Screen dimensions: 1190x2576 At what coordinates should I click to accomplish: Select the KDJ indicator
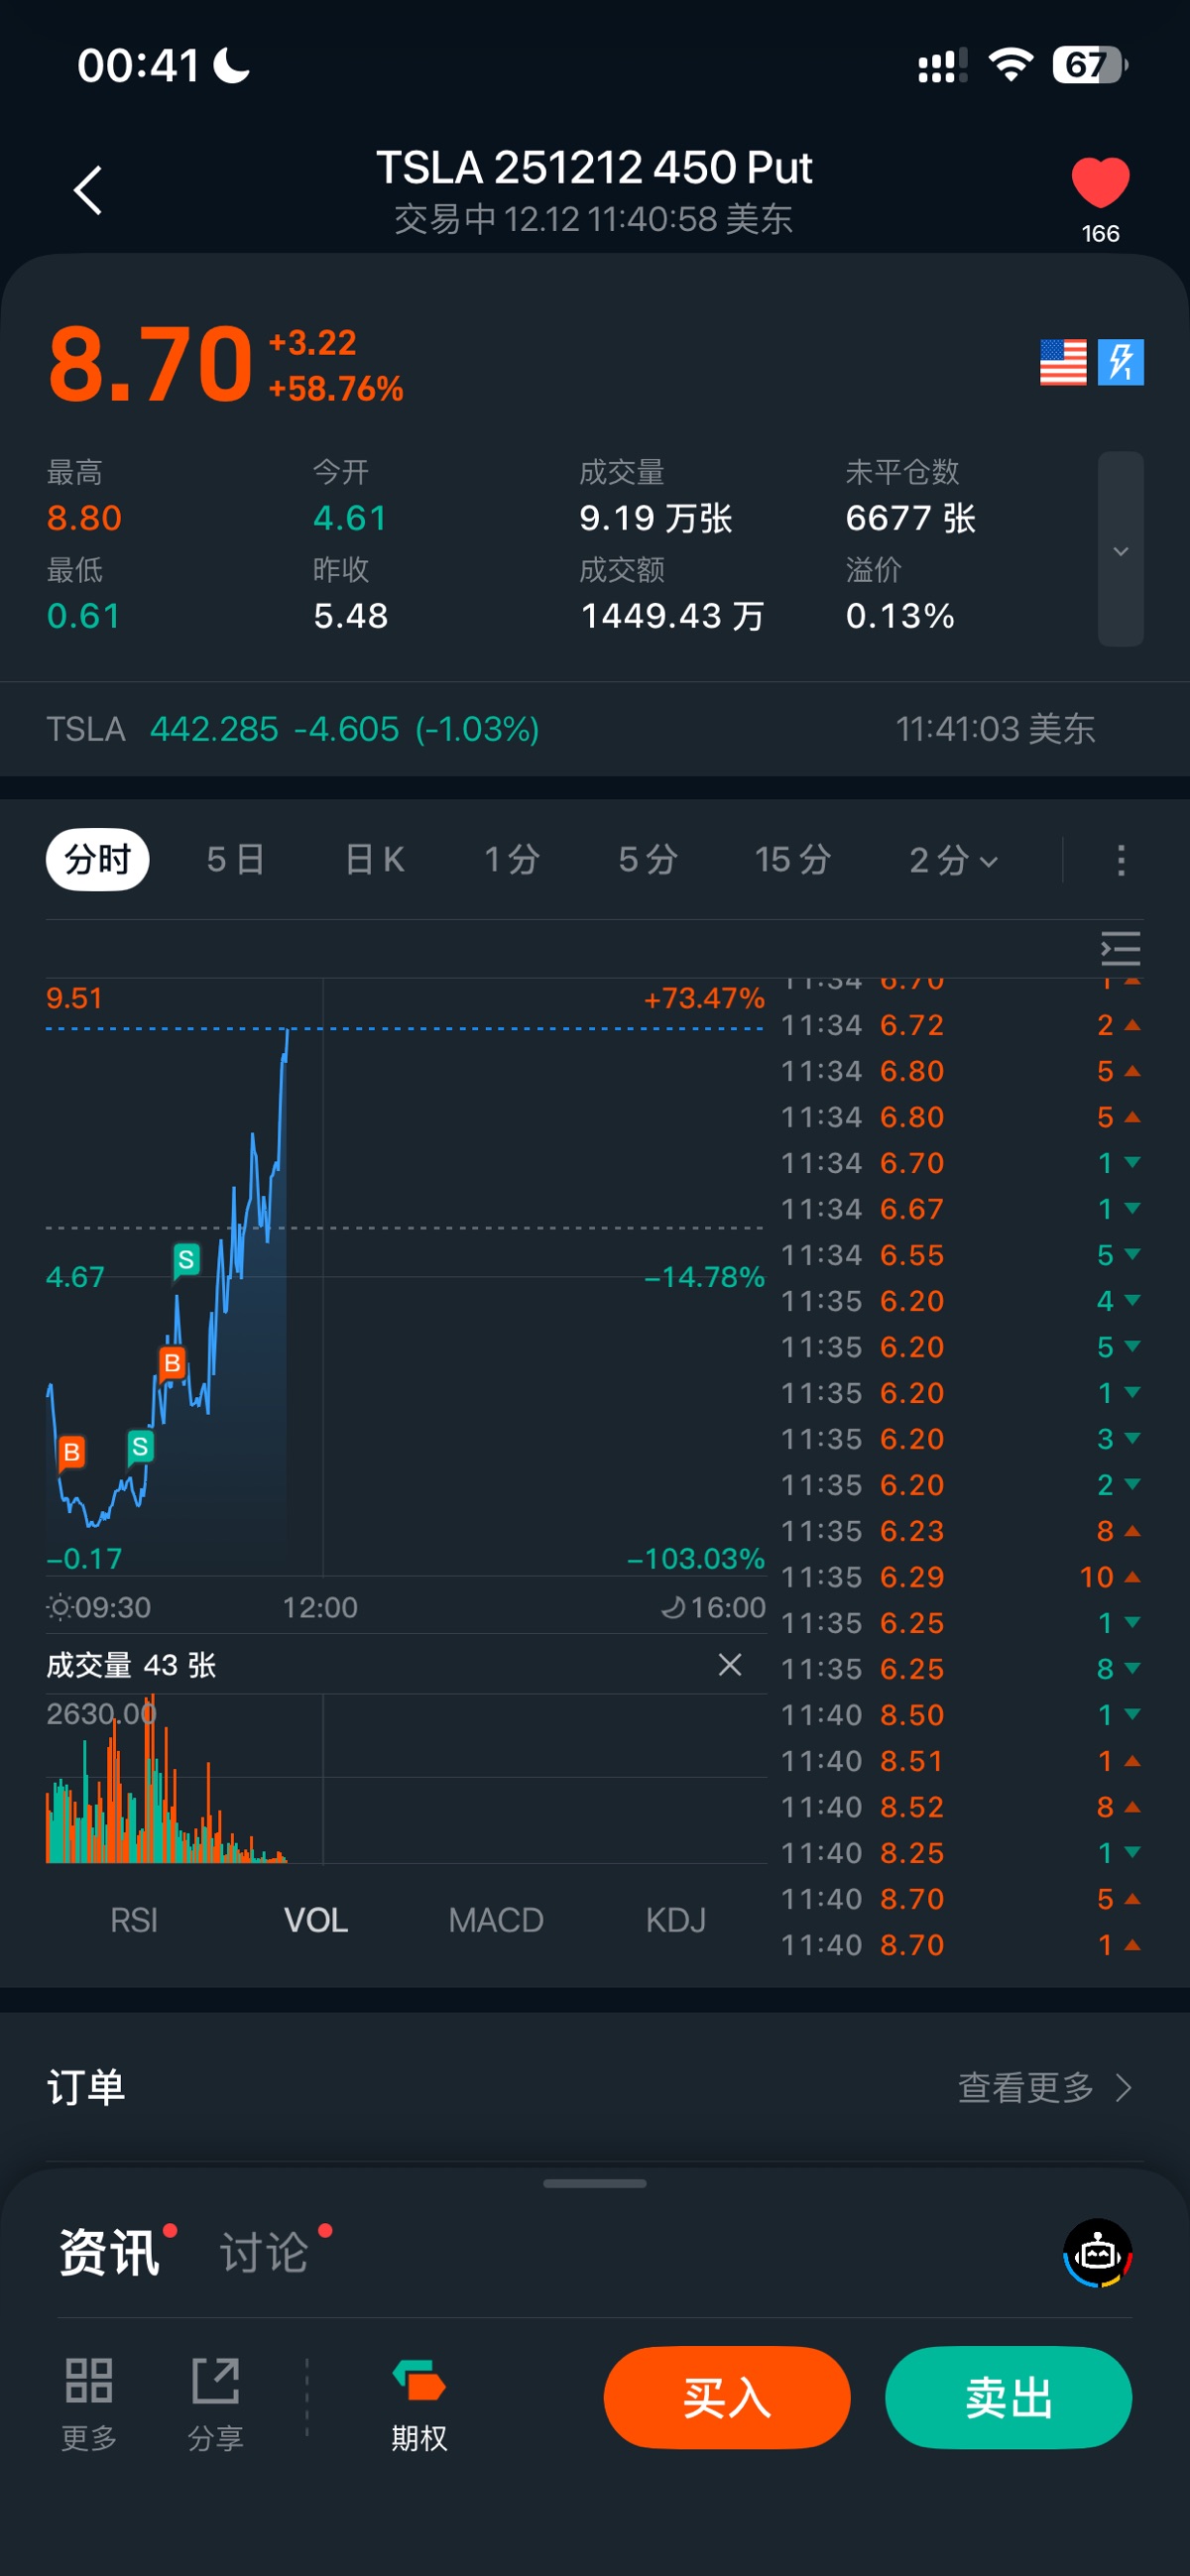pos(676,1920)
